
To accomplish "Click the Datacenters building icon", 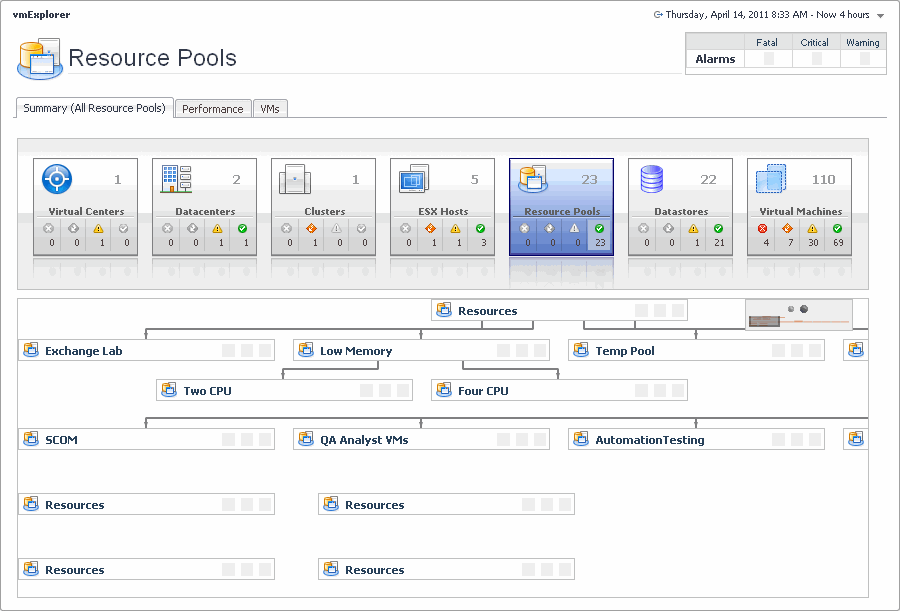I will click(176, 180).
